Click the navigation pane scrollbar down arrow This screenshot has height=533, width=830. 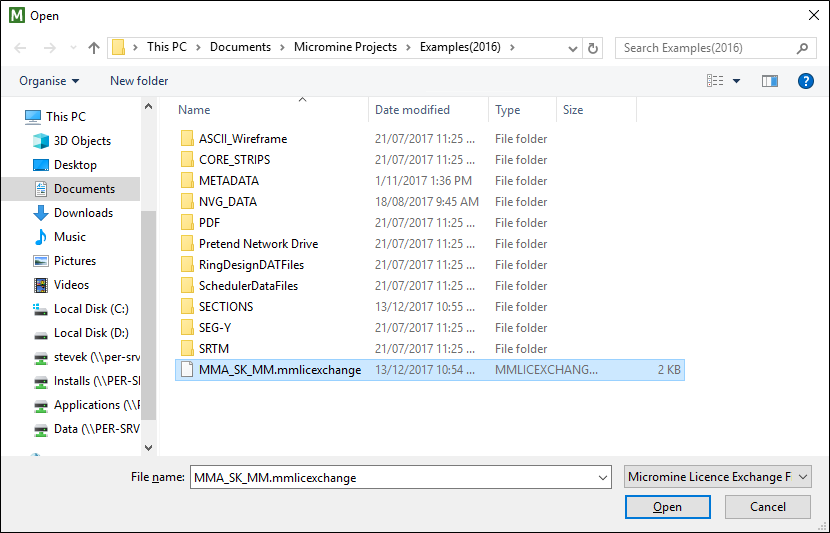(x=149, y=448)
